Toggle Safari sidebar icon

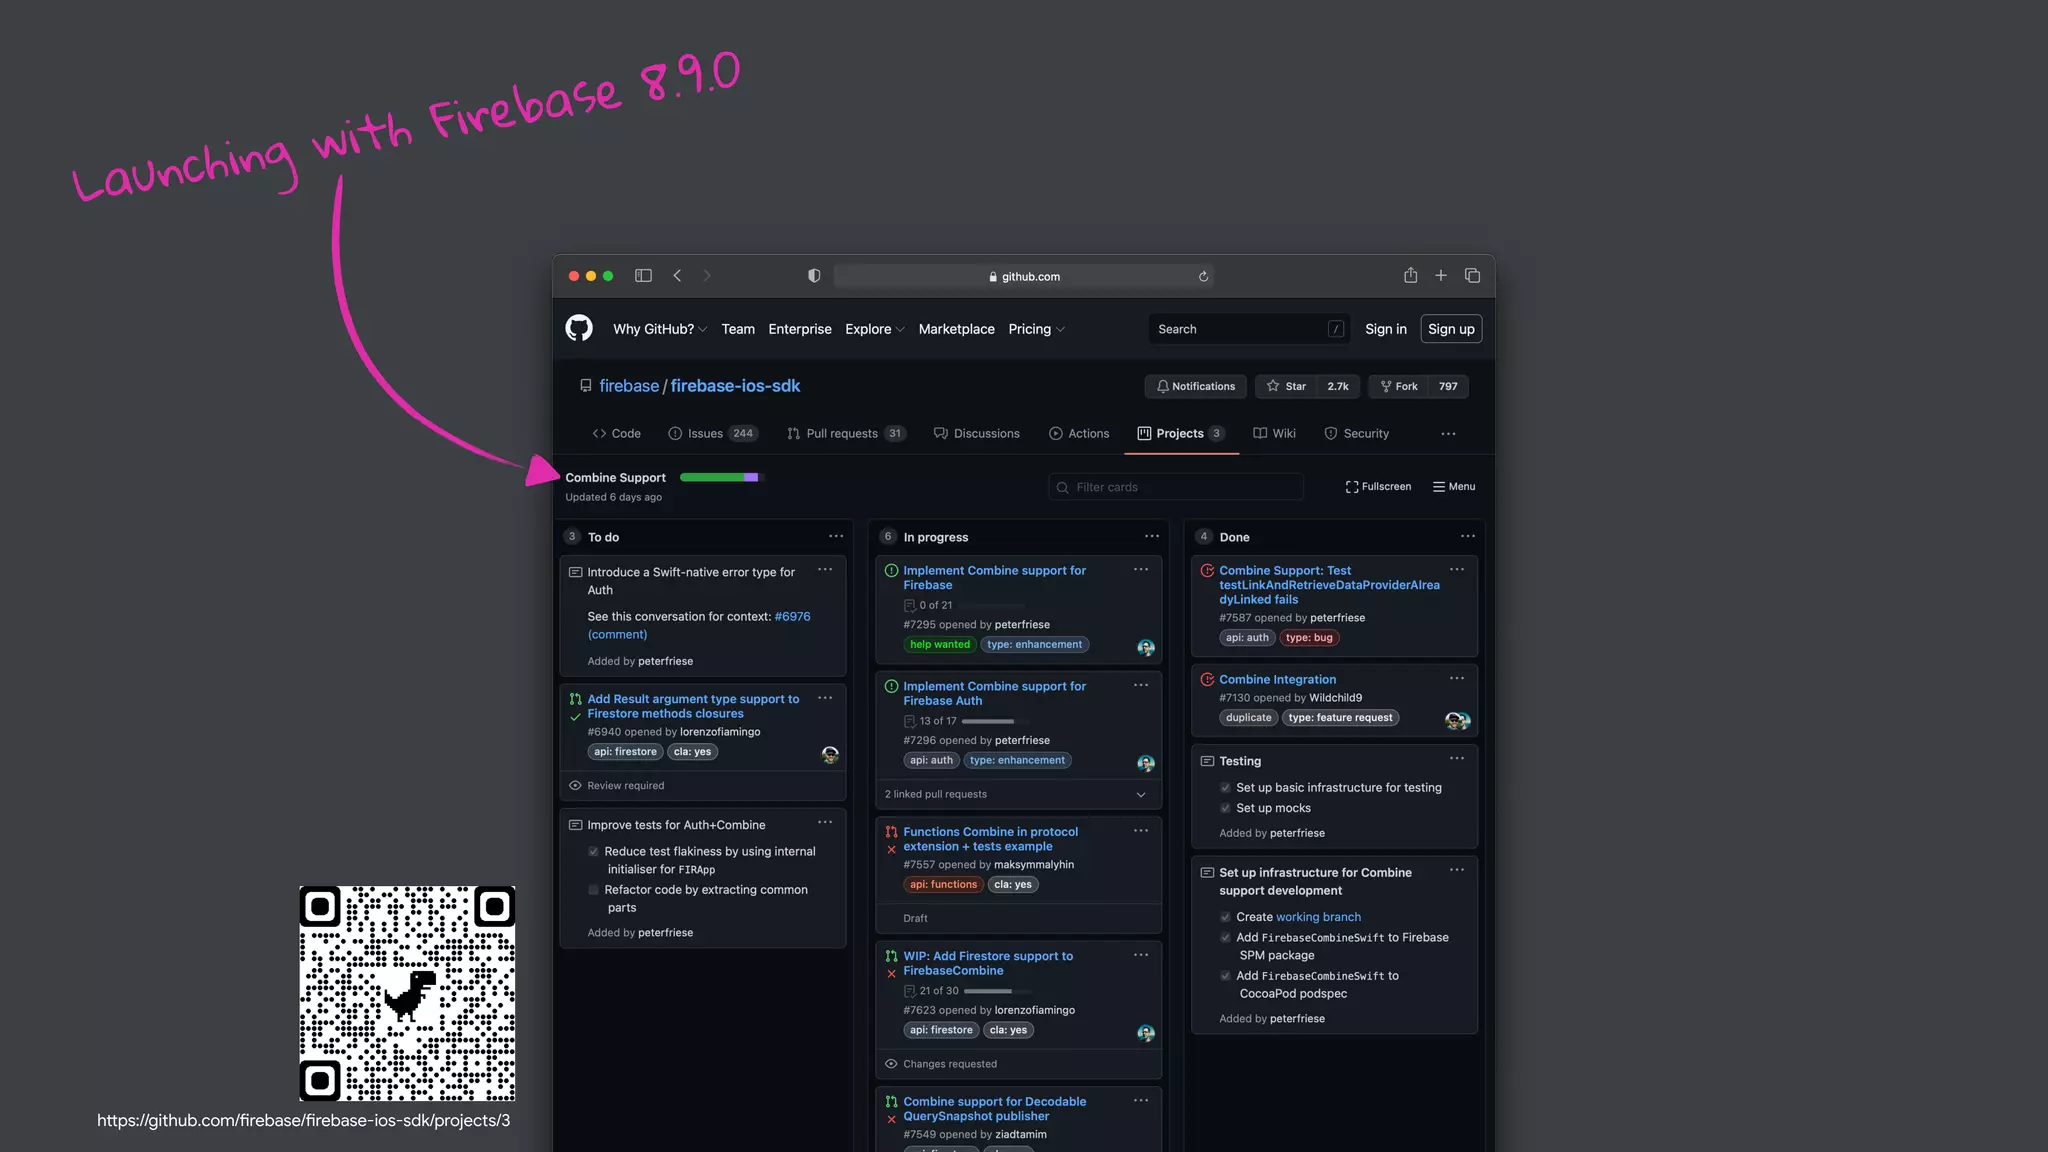tap(643, 276)
